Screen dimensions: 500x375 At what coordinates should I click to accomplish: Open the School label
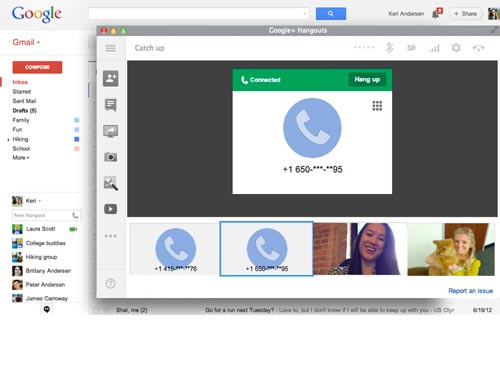21,149
